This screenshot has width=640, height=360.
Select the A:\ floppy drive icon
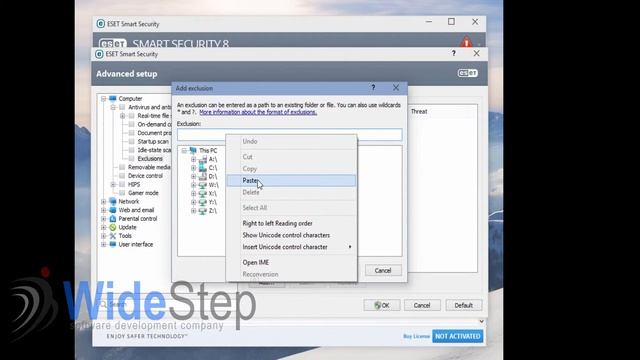click(202, 159)
